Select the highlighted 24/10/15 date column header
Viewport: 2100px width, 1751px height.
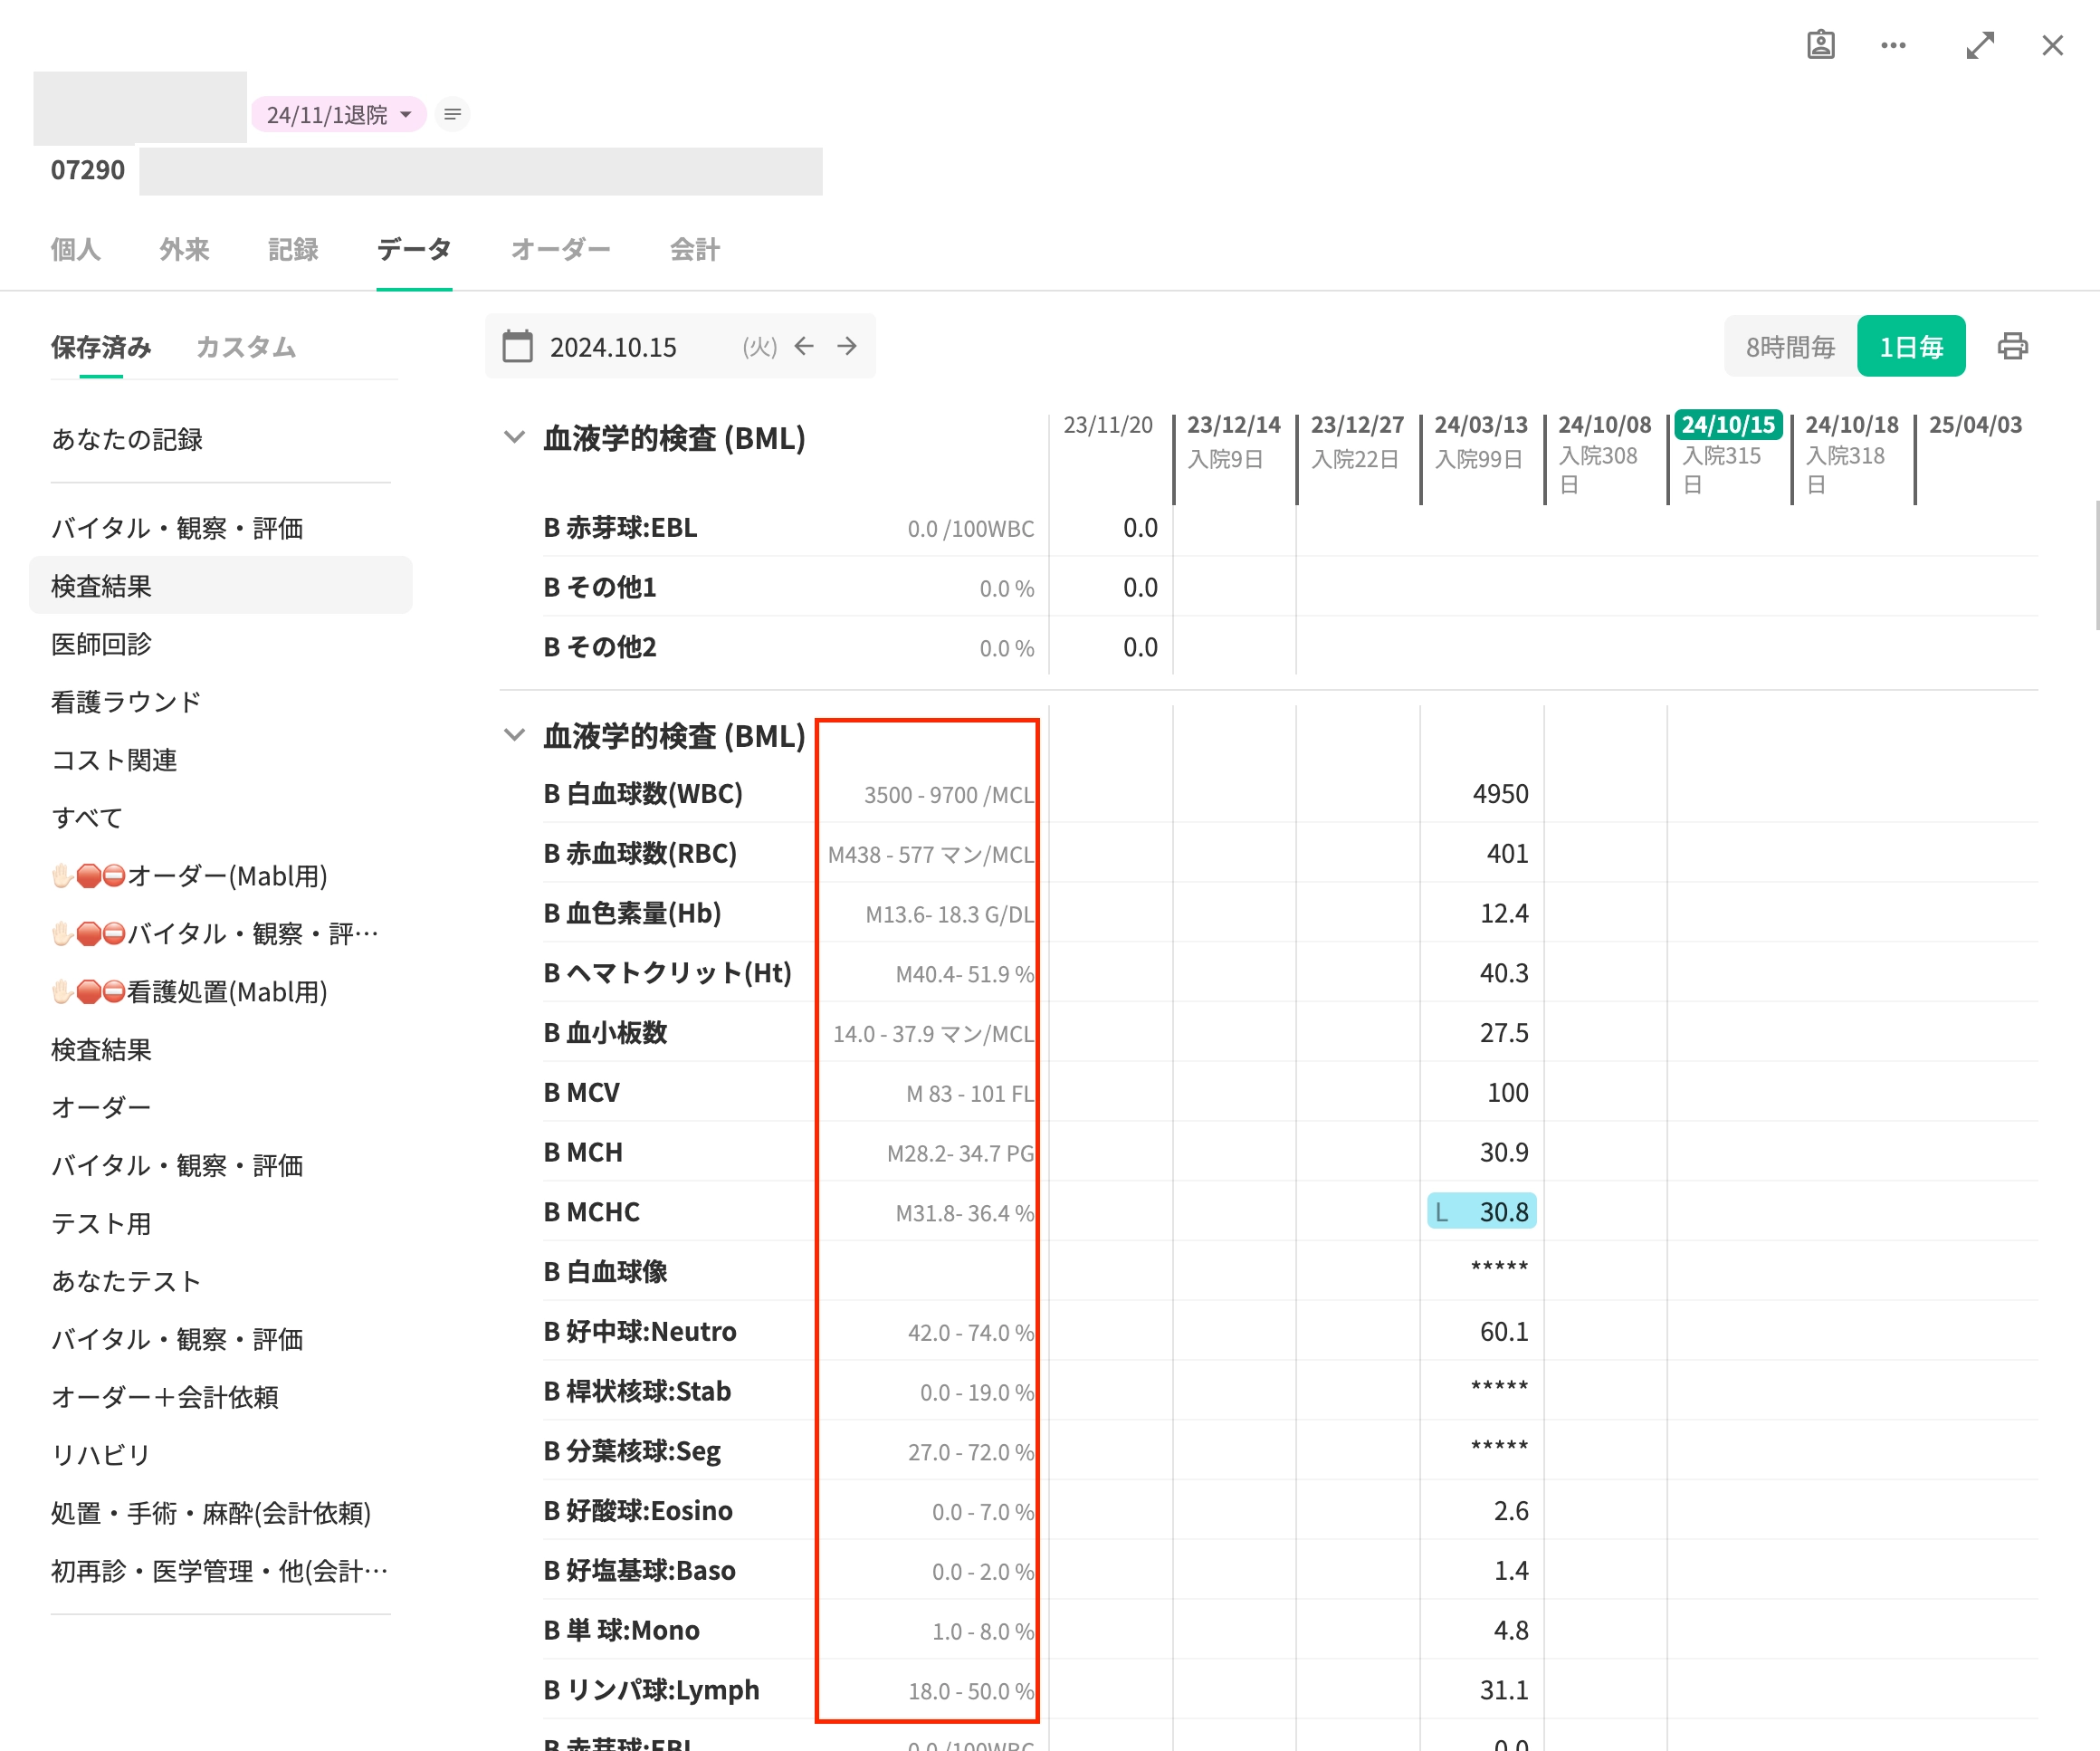[1728, 425]
